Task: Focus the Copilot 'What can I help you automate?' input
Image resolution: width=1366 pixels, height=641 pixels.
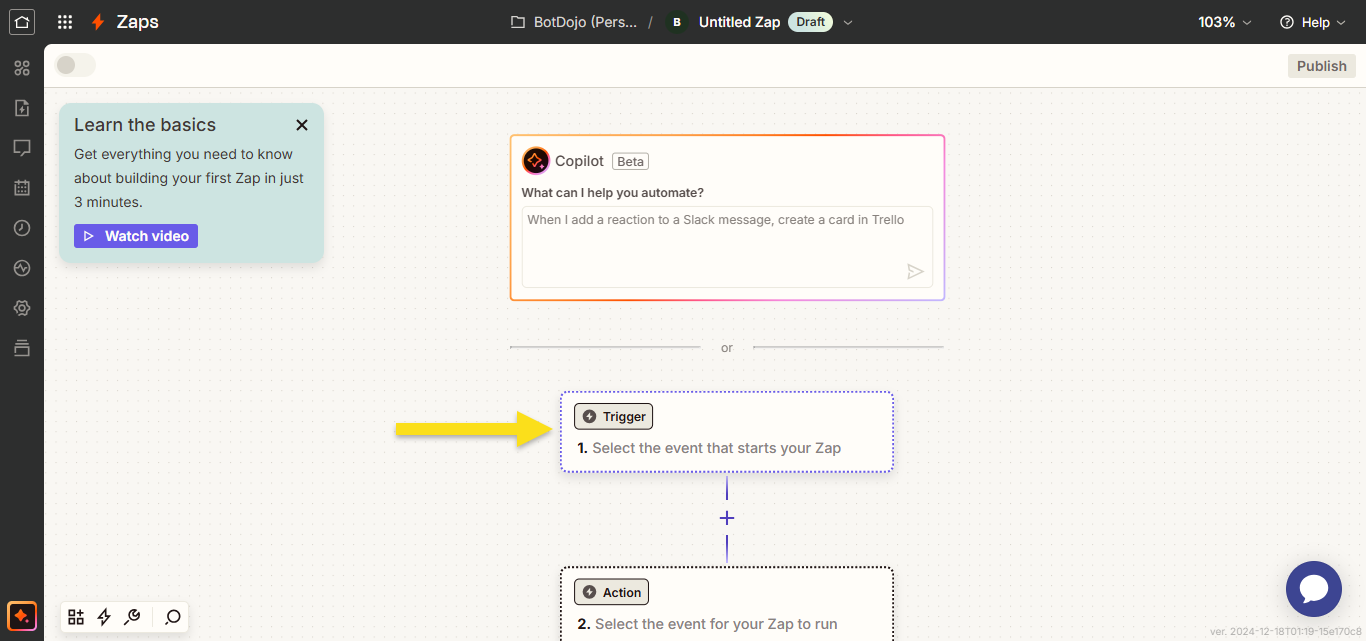Action: tap(727, 247)
